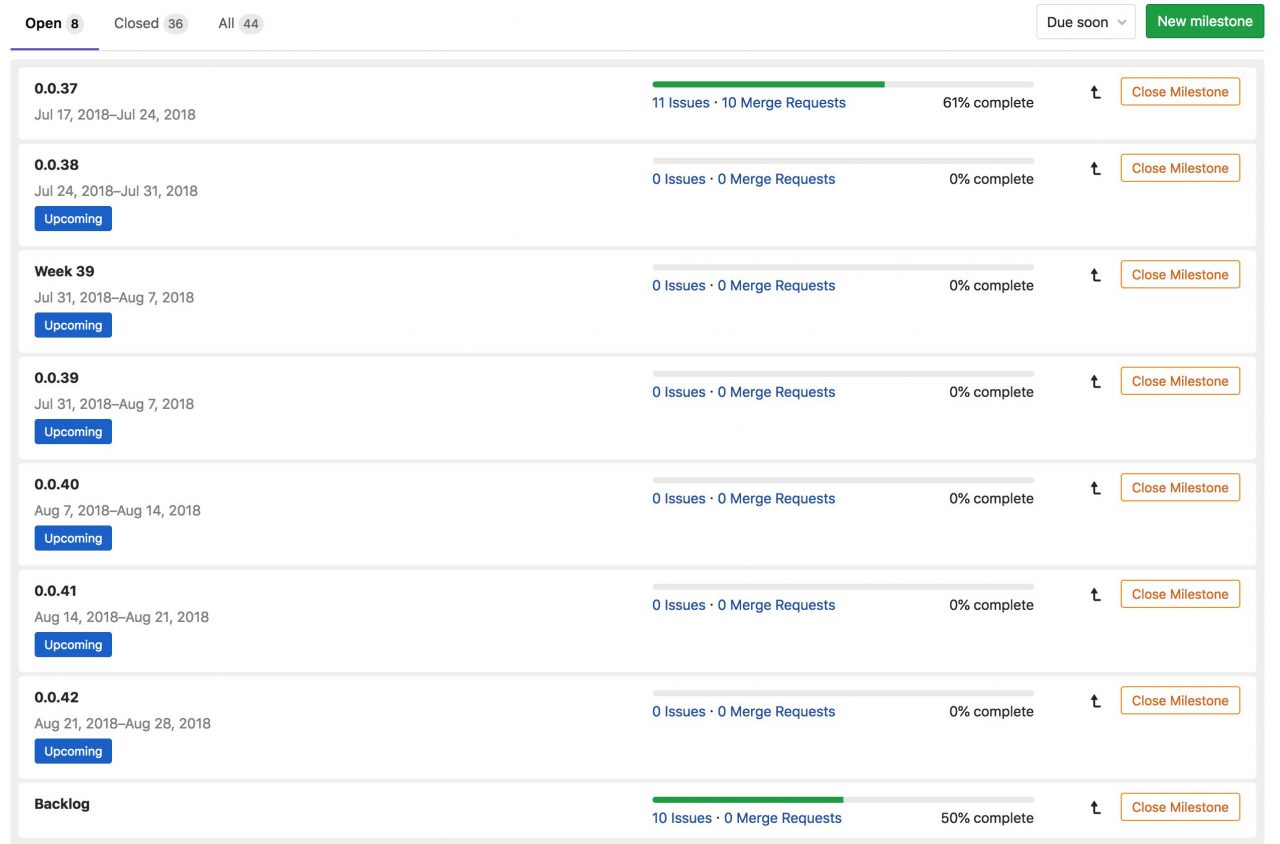1280x844 pixels.
Task: Open the milestone titled Week 39
Action: click(64, 270)
